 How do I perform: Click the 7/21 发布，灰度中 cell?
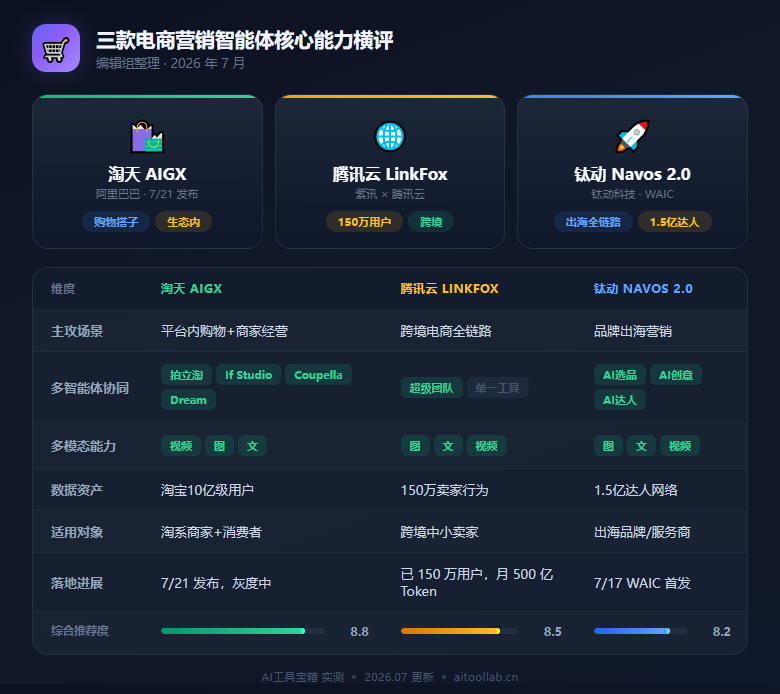tap(216, 583)
